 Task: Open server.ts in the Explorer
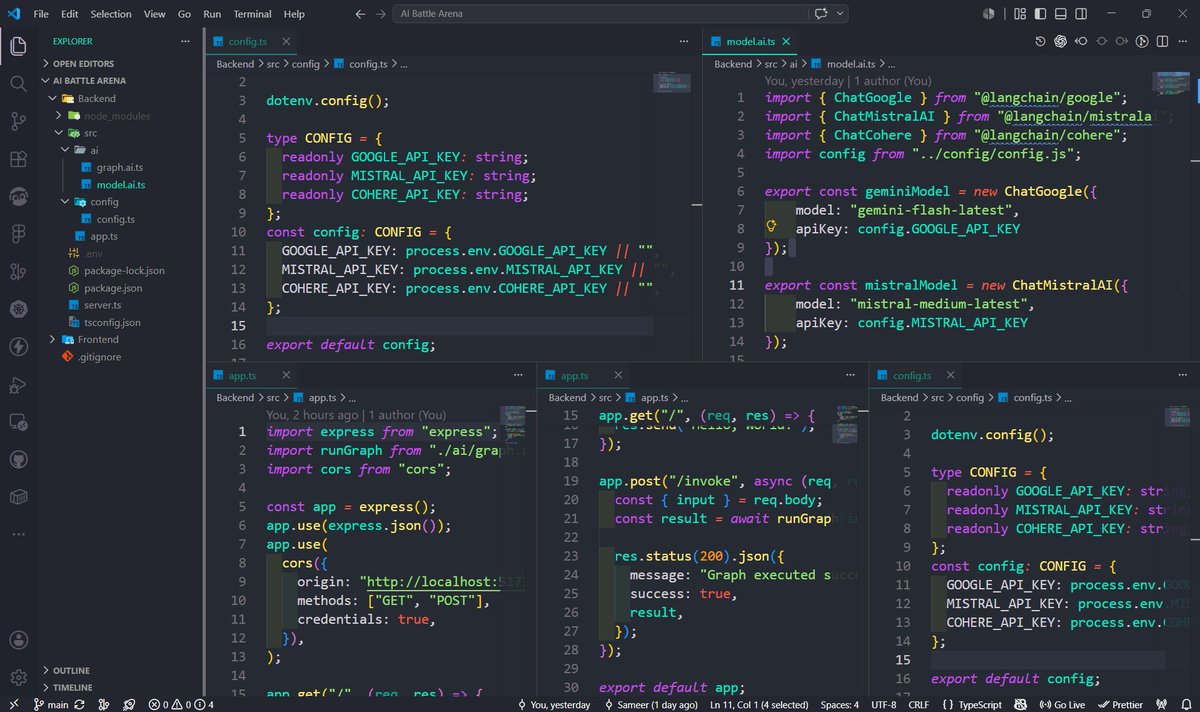[103, 304]
